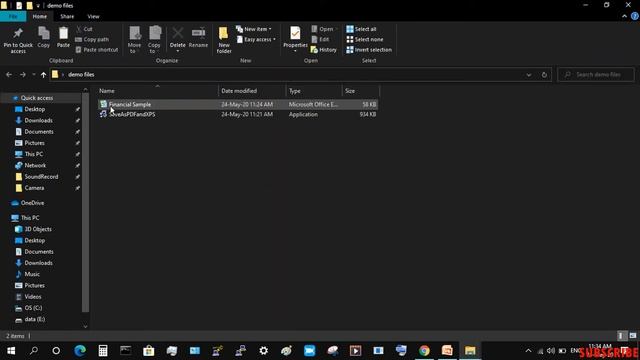The image size is (640, 360).
Task: Open file Properties
Action: [x=295, y=40]
